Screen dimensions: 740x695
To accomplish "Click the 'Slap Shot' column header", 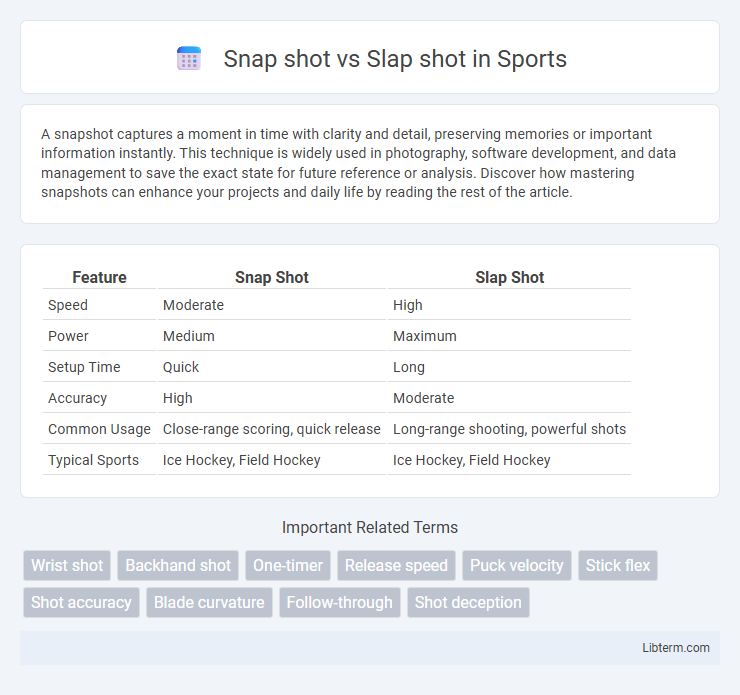I will click(x=510, y=277).
